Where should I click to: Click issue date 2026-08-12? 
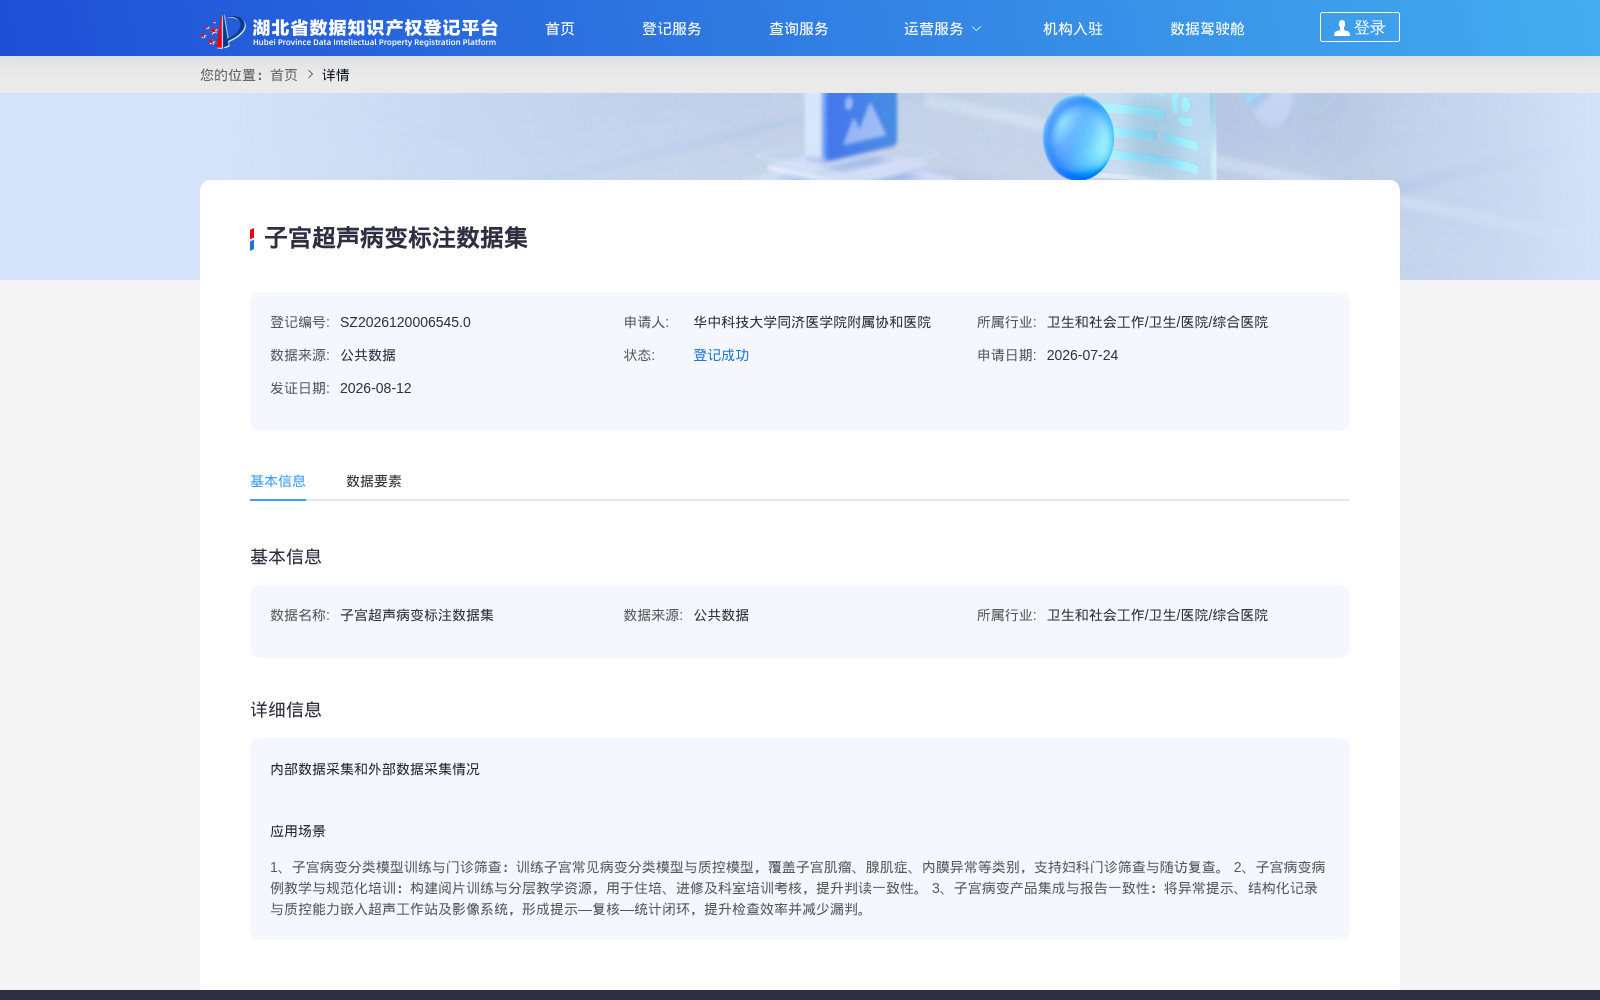[x=376, y=388]
